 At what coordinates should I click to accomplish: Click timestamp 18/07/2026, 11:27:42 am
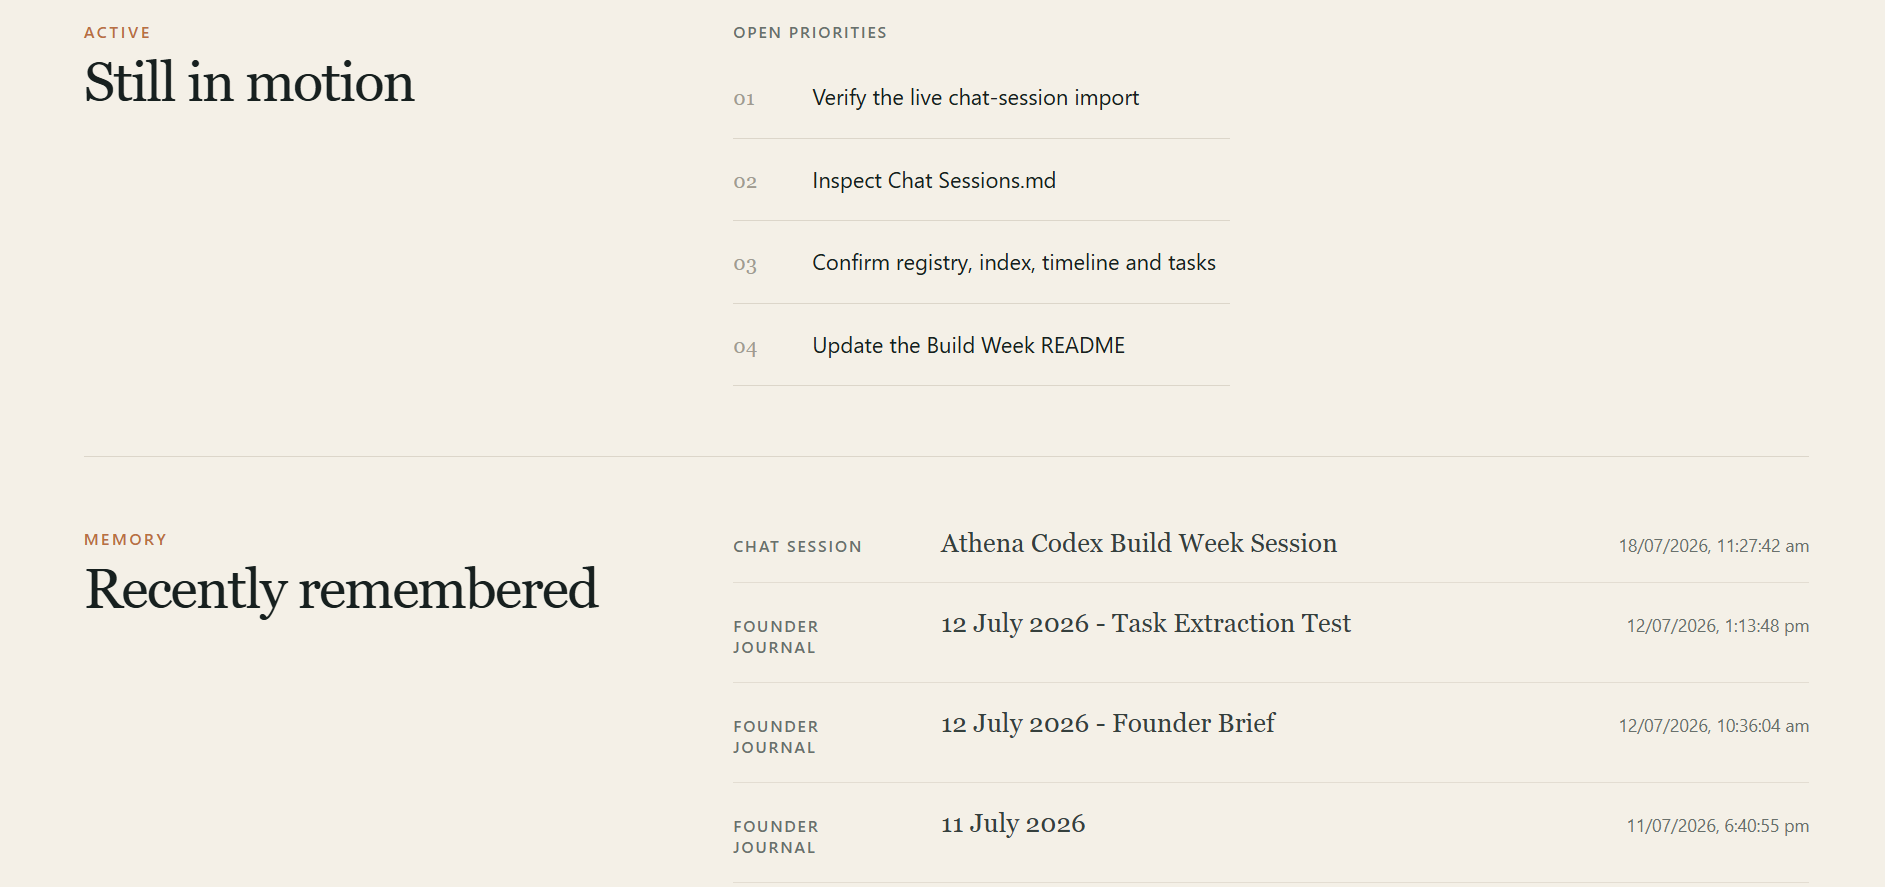[1714, 546]
